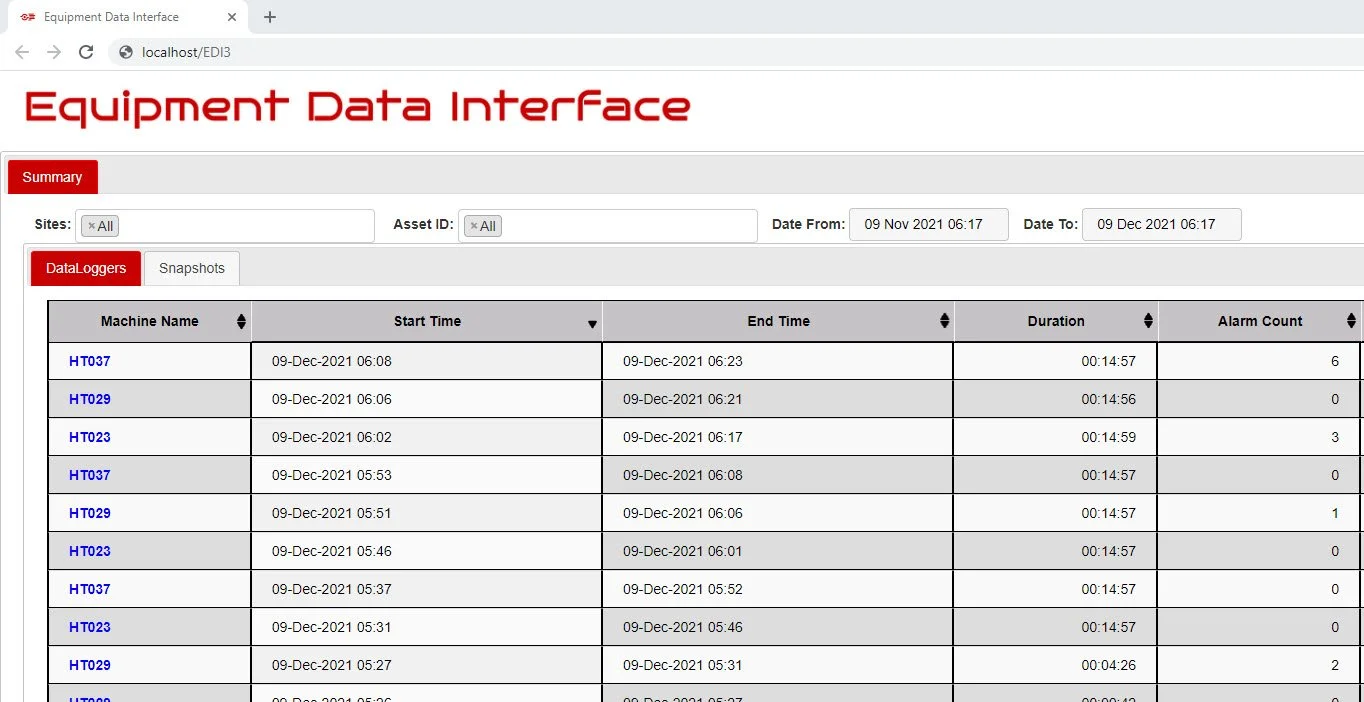Click the Duration column header text
The width and height of the screenshot is (1364, 702).
tap(1056, 321)
